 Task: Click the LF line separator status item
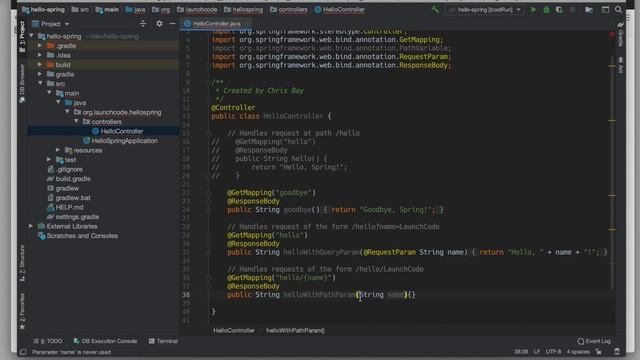pyautogui.click(x=537, y=352)
